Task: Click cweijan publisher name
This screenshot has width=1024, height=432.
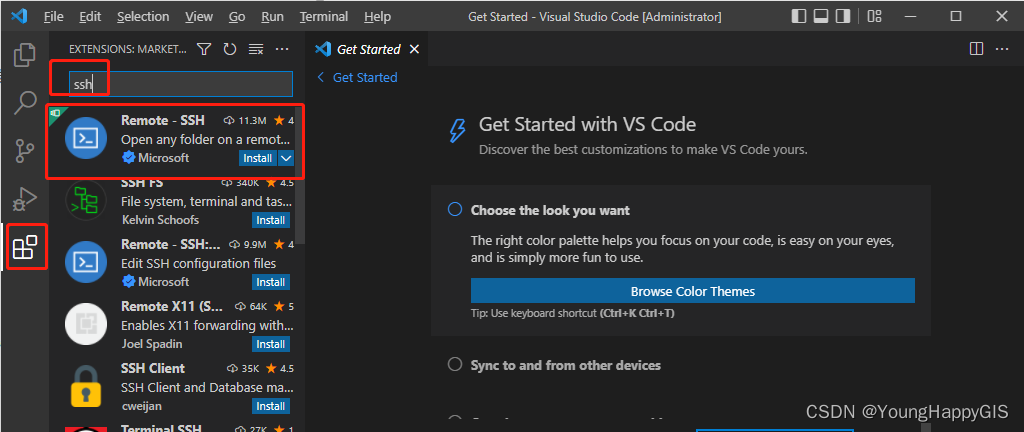Action: (142, 406)
